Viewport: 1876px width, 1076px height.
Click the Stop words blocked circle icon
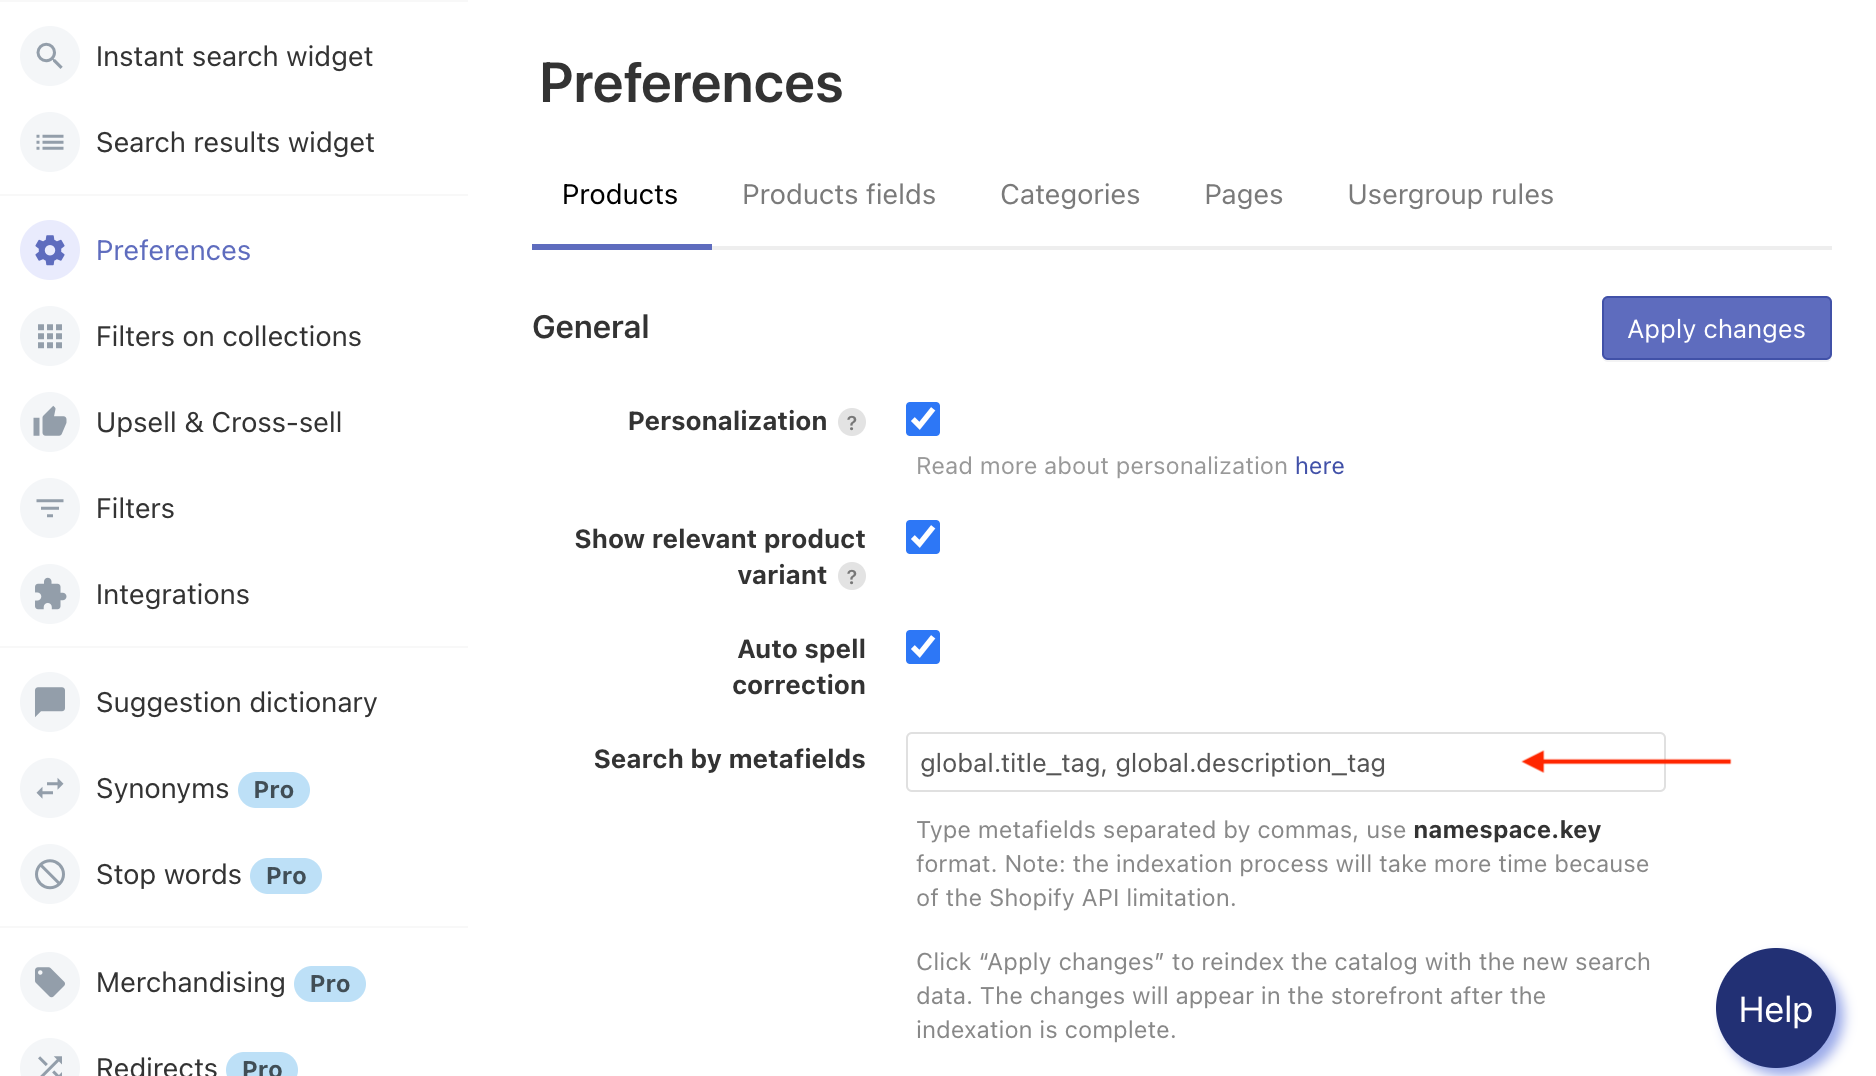click(x=49, y=874)
